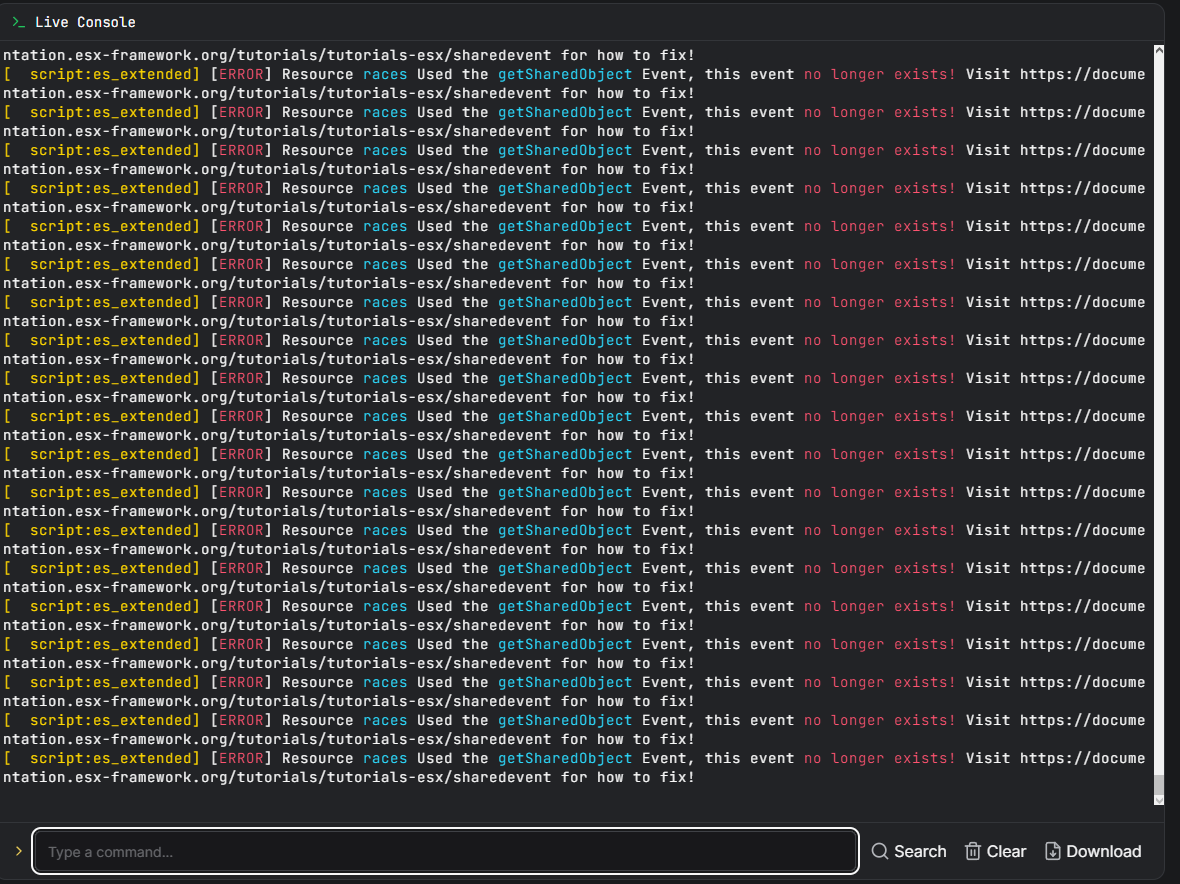Click "getSharedObject" in the last log entry
Screen dimensions: 1180x884
point(565,758)
